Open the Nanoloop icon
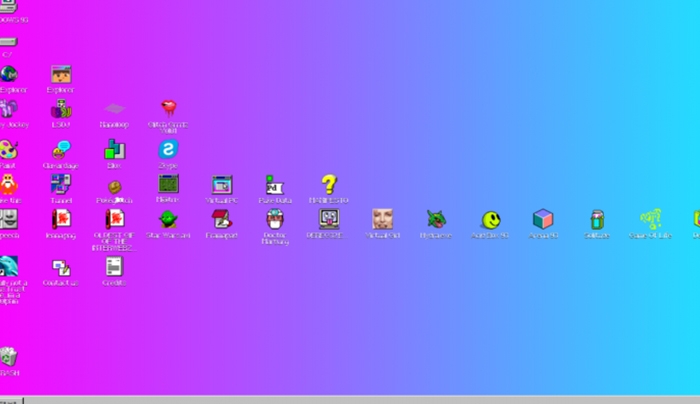700x404 pixels. click(x=114, y=108)
